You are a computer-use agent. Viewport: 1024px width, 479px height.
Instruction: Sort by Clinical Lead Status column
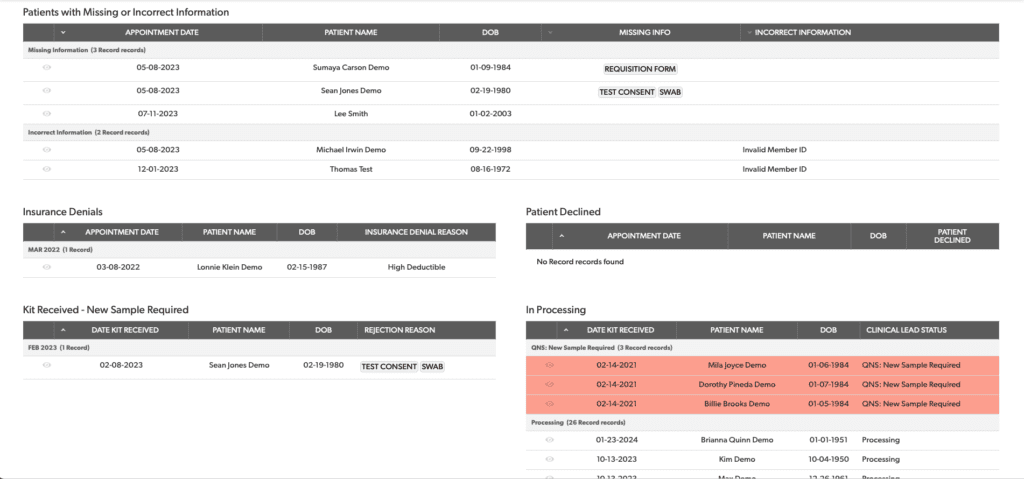[x=906, y=330]
